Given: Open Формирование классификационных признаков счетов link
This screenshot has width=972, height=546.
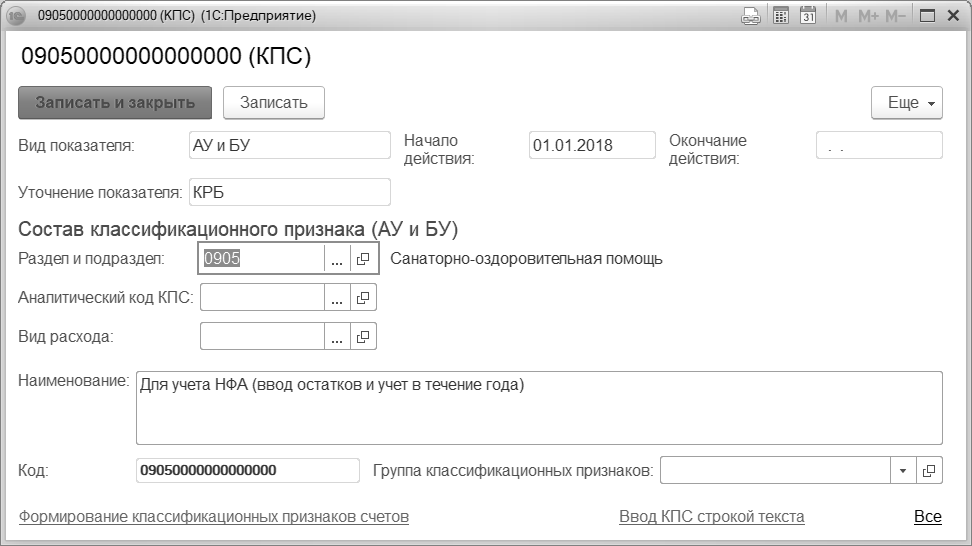Looking at the screenshot, I should tap(214, 516).
